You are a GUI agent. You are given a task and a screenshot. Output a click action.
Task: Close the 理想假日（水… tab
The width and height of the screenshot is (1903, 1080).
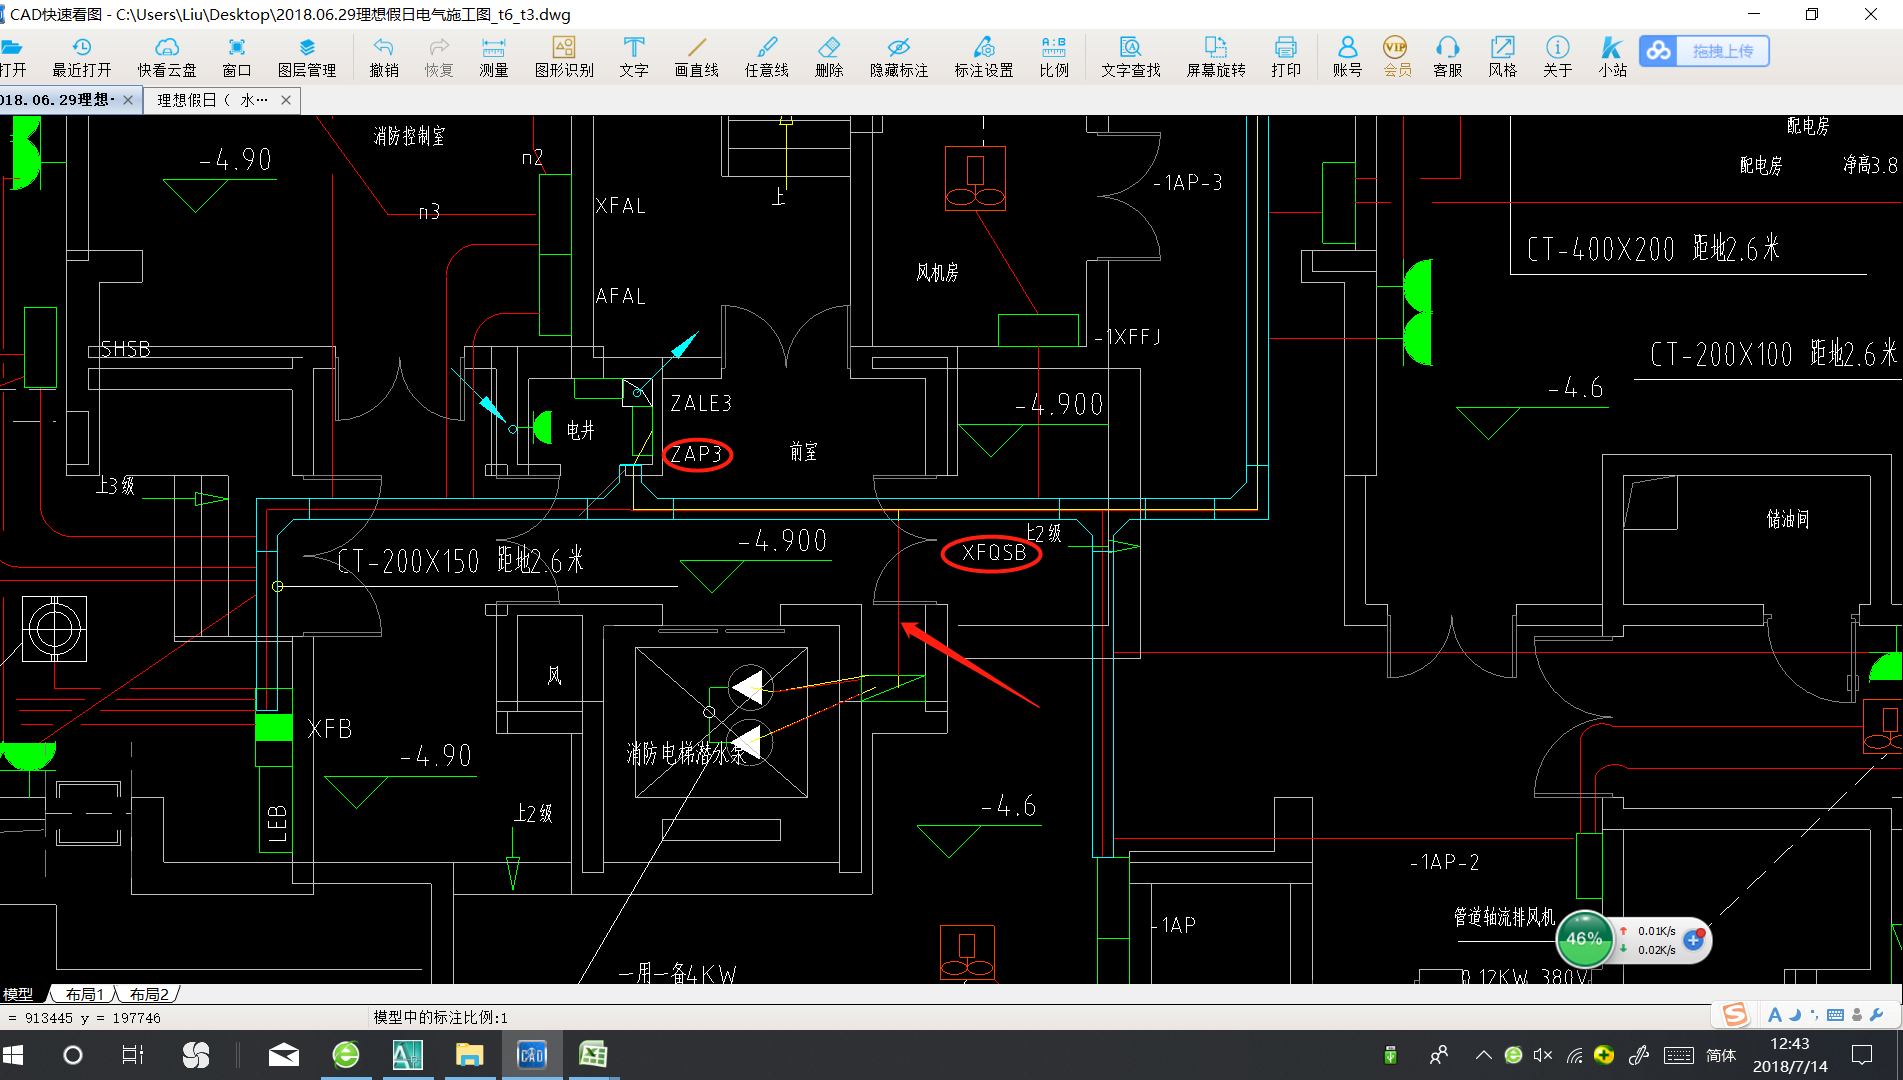point(286,100)
